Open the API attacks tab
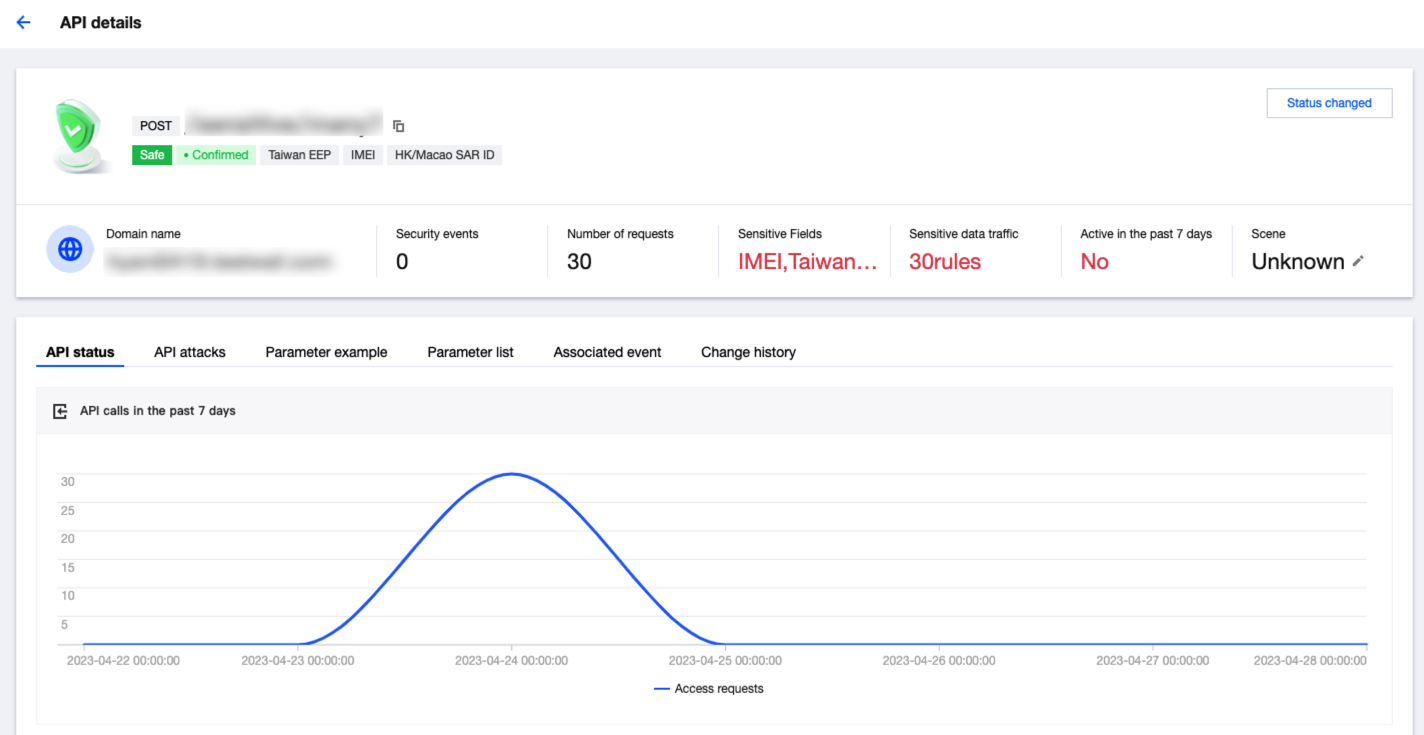Viewport: 1424px width, 735px height. (x=190, y=352)
